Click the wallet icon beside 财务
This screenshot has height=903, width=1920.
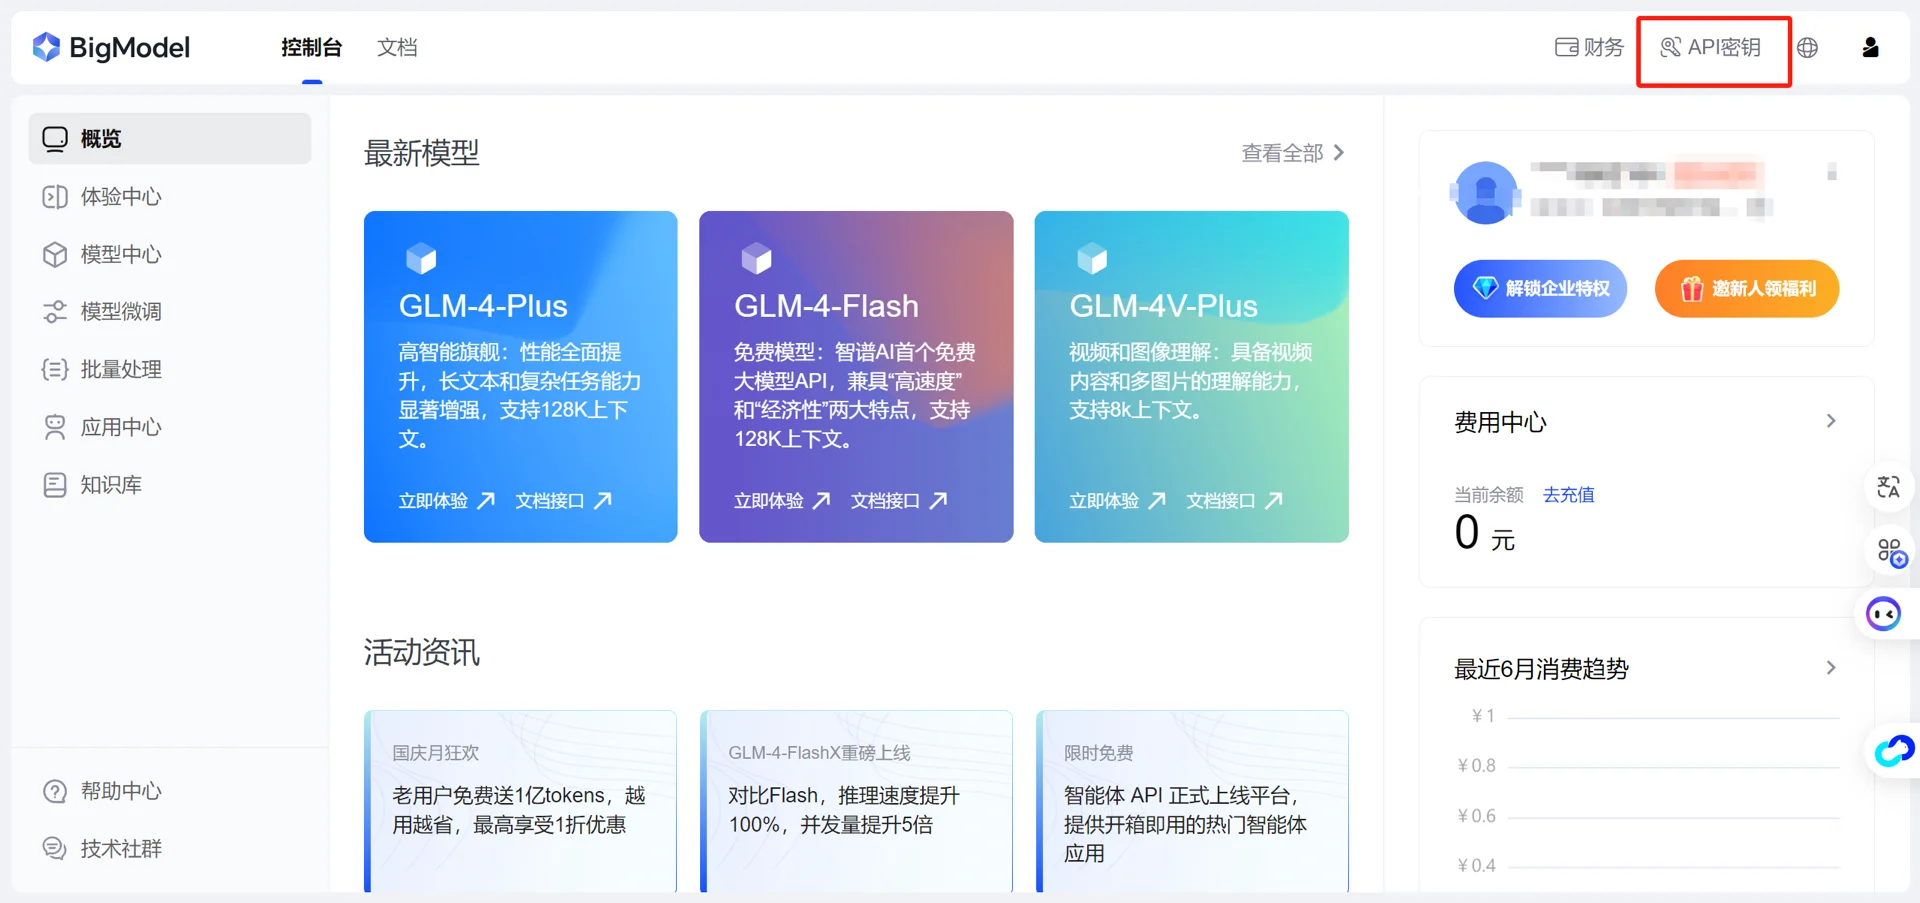(1566, 47)
